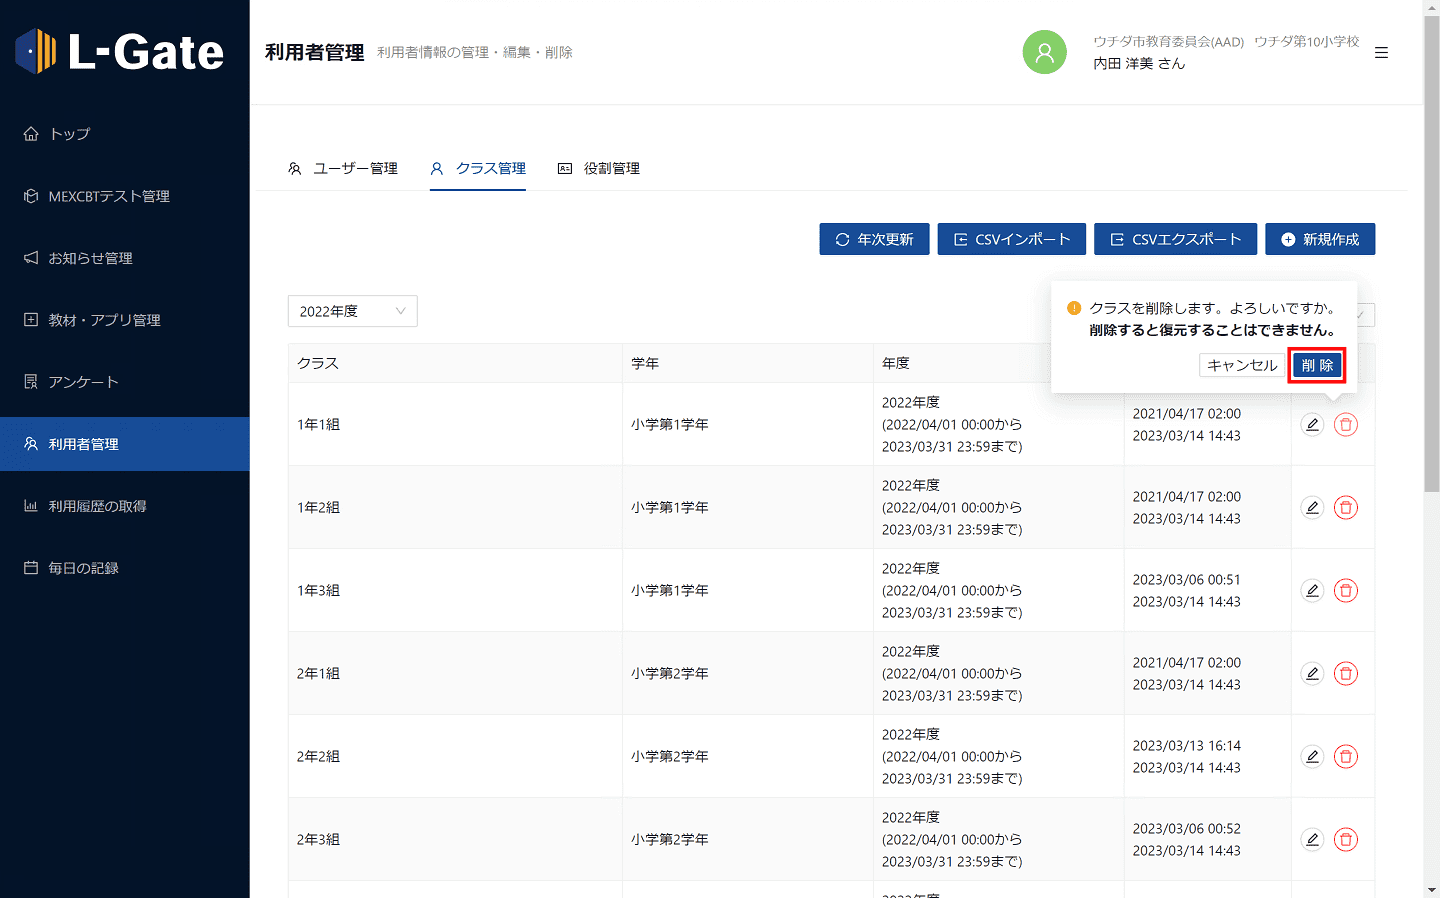Screen dimensions: 1440x898
Task: Confirm deletion with the 削除 button
Action: pyautogui.click(x=1317, y=365)
